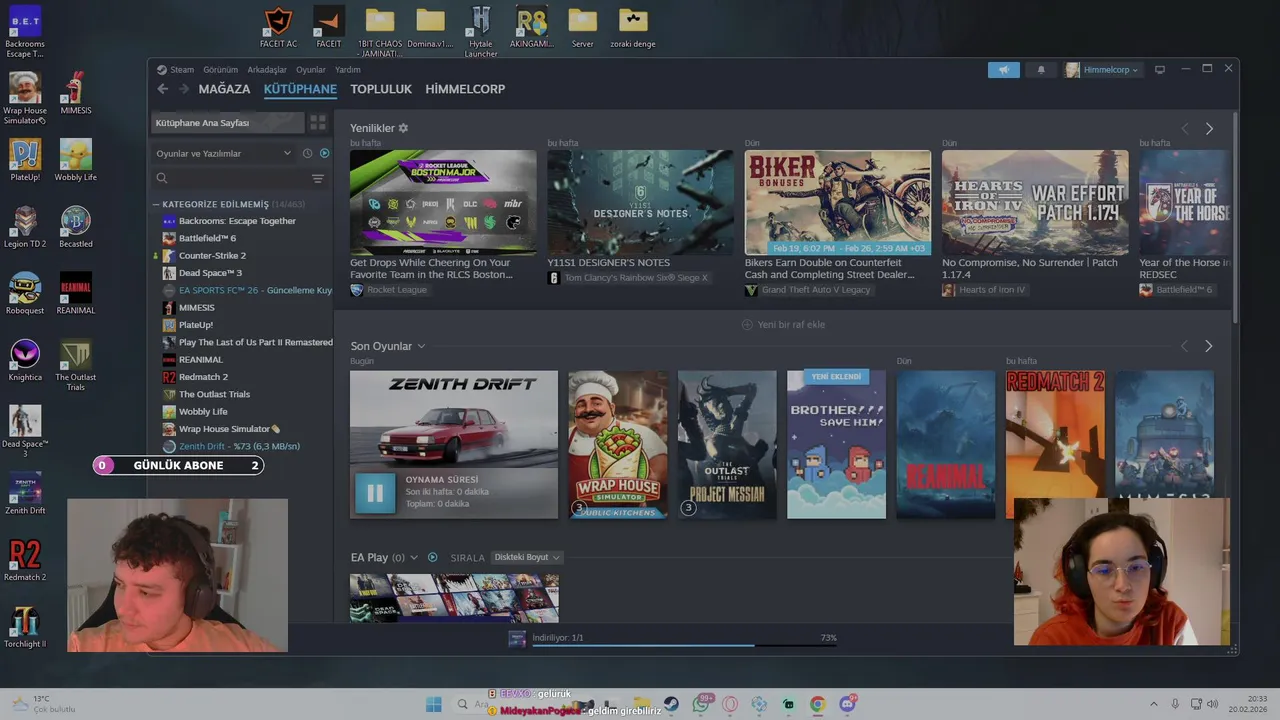Viewport: 1280px width, 720px height.
Task: Go forward with the Steam forward arrow
Action: tap(183, 89)
